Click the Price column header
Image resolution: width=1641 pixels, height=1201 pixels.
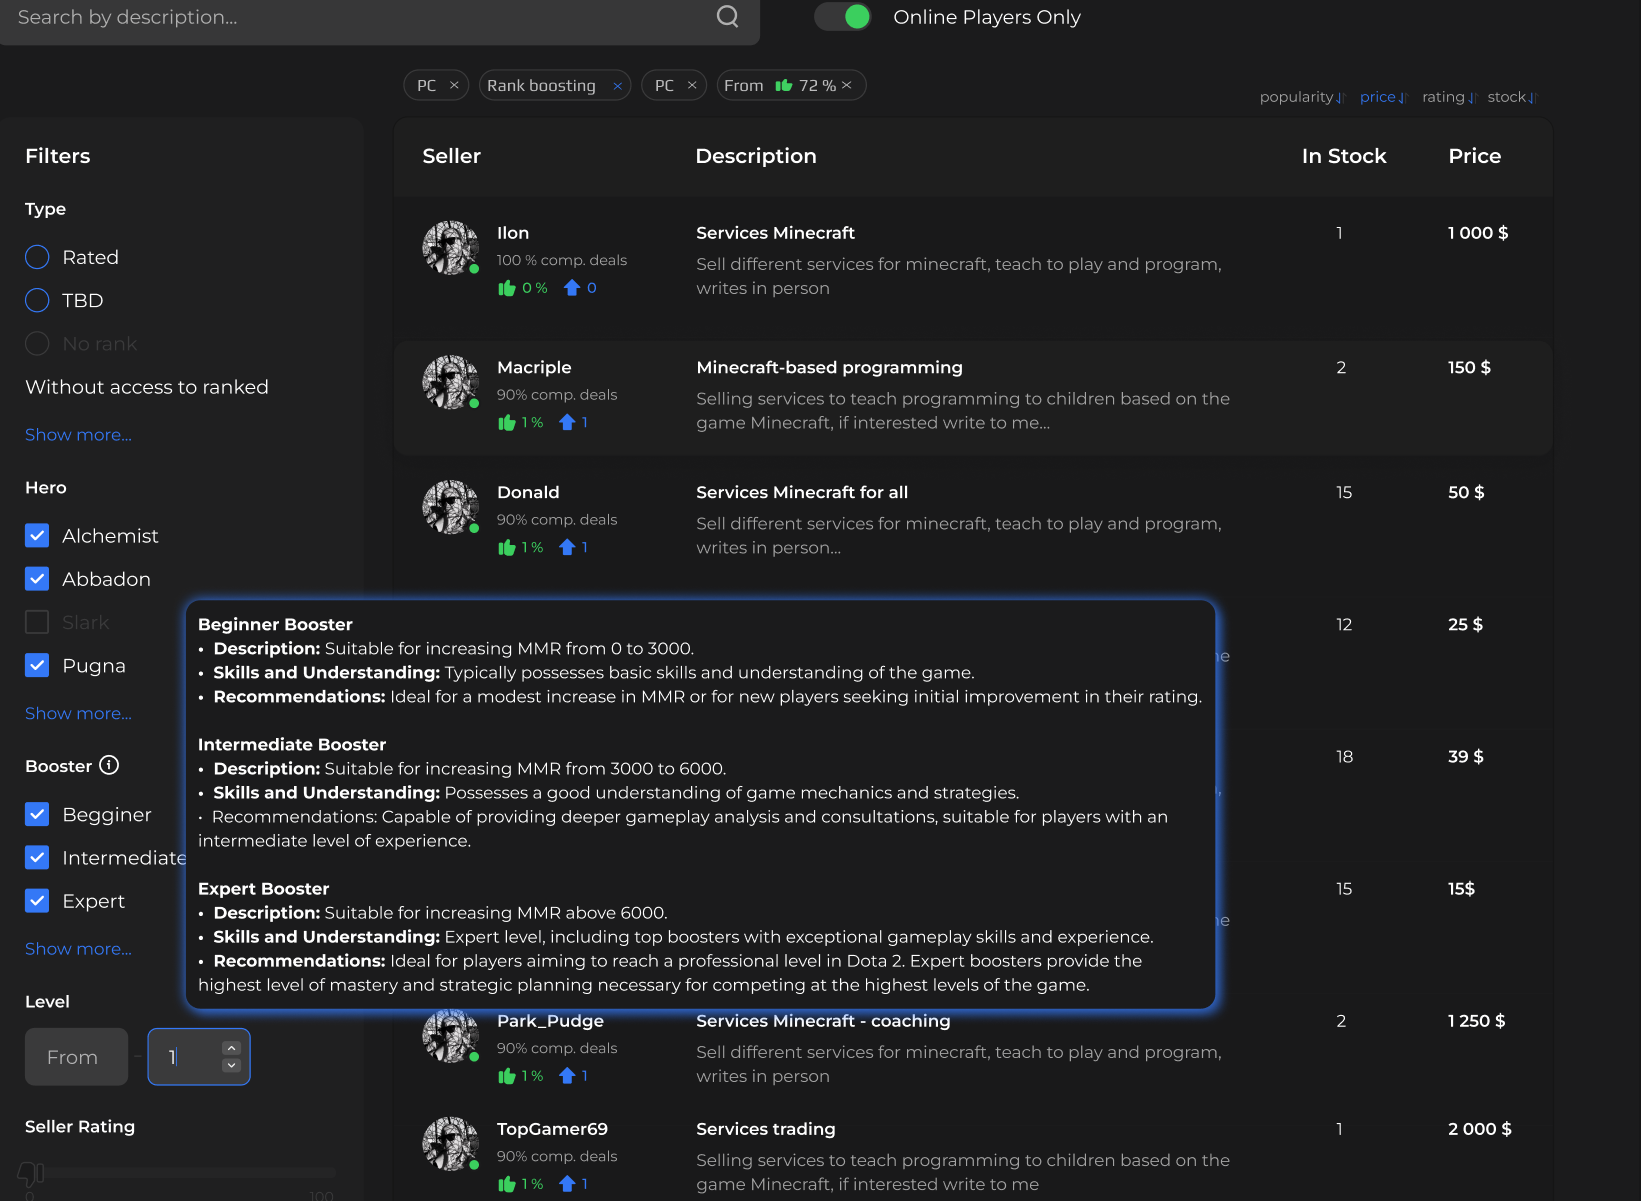[x=1475, y=156]
